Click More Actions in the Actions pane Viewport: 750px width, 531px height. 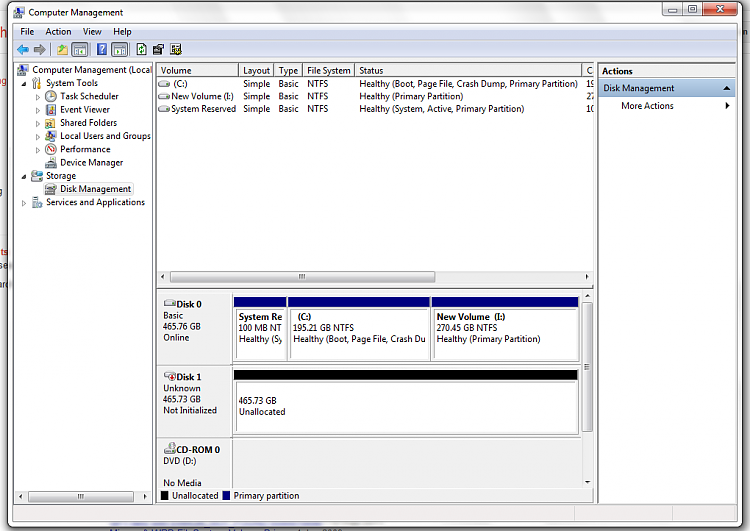tap(647, 106)
